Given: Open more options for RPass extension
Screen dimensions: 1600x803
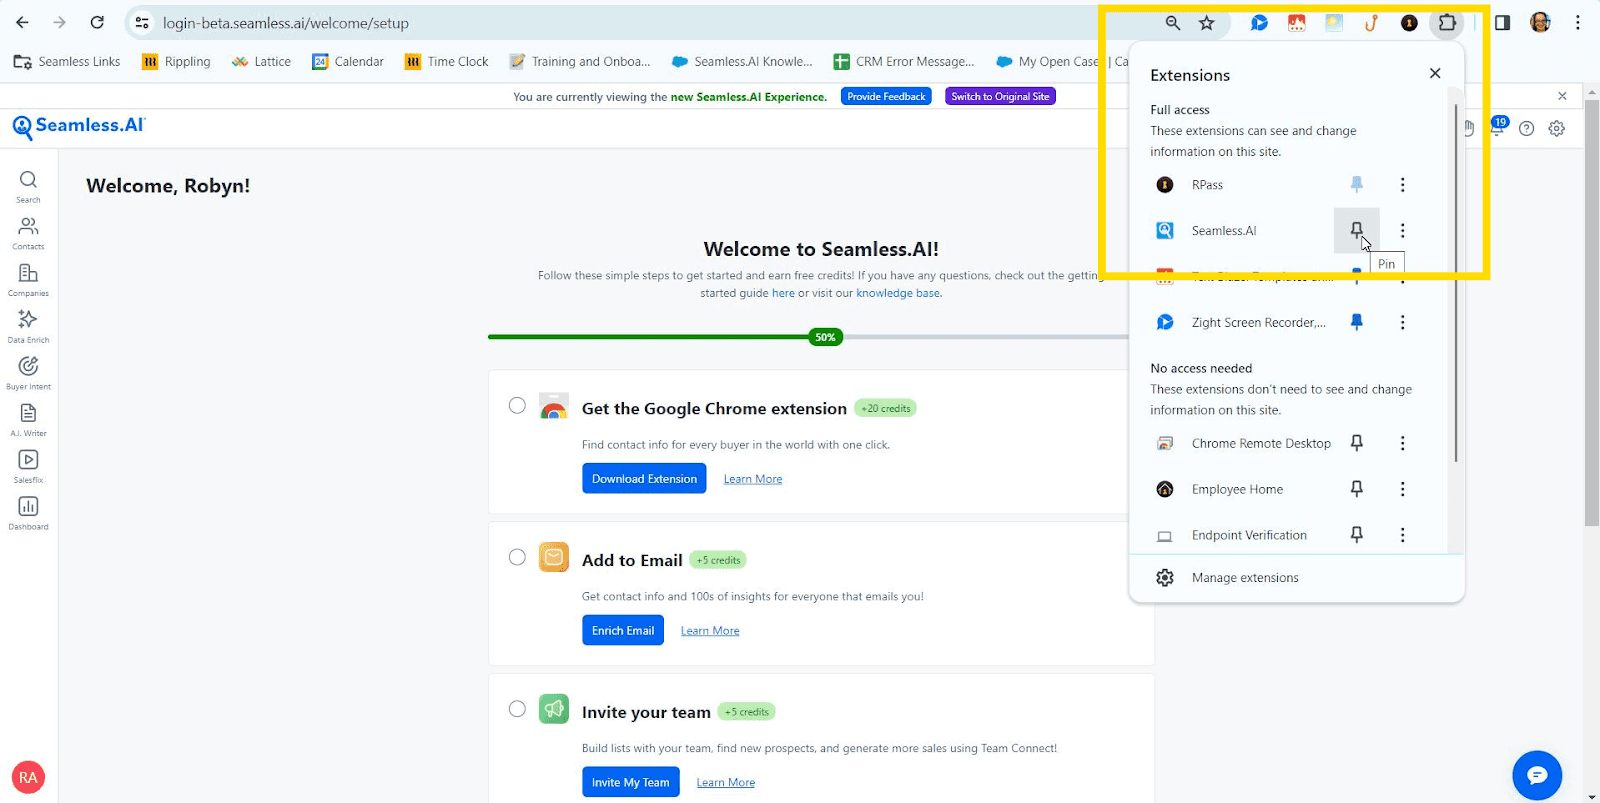Looking at the screenshot, I should [1402, 184].
